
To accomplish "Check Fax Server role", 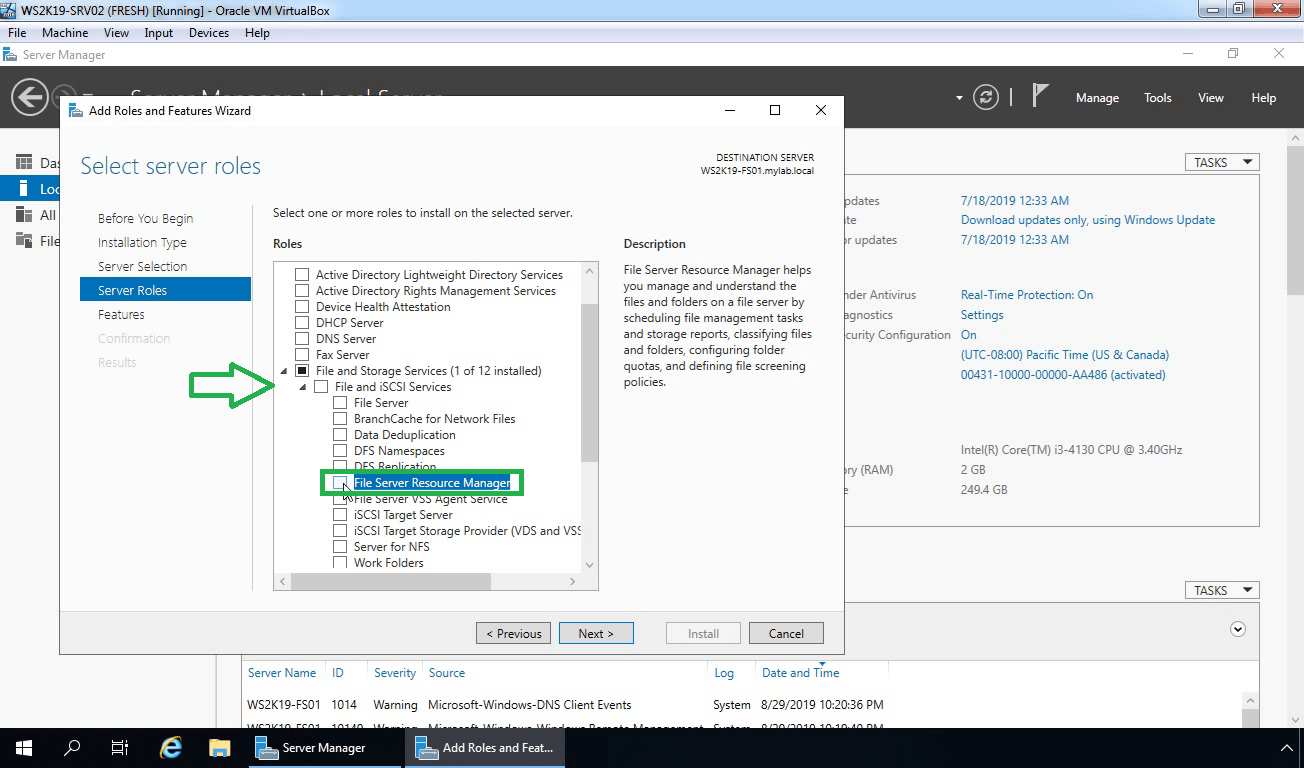I will (x=302, y=355).
